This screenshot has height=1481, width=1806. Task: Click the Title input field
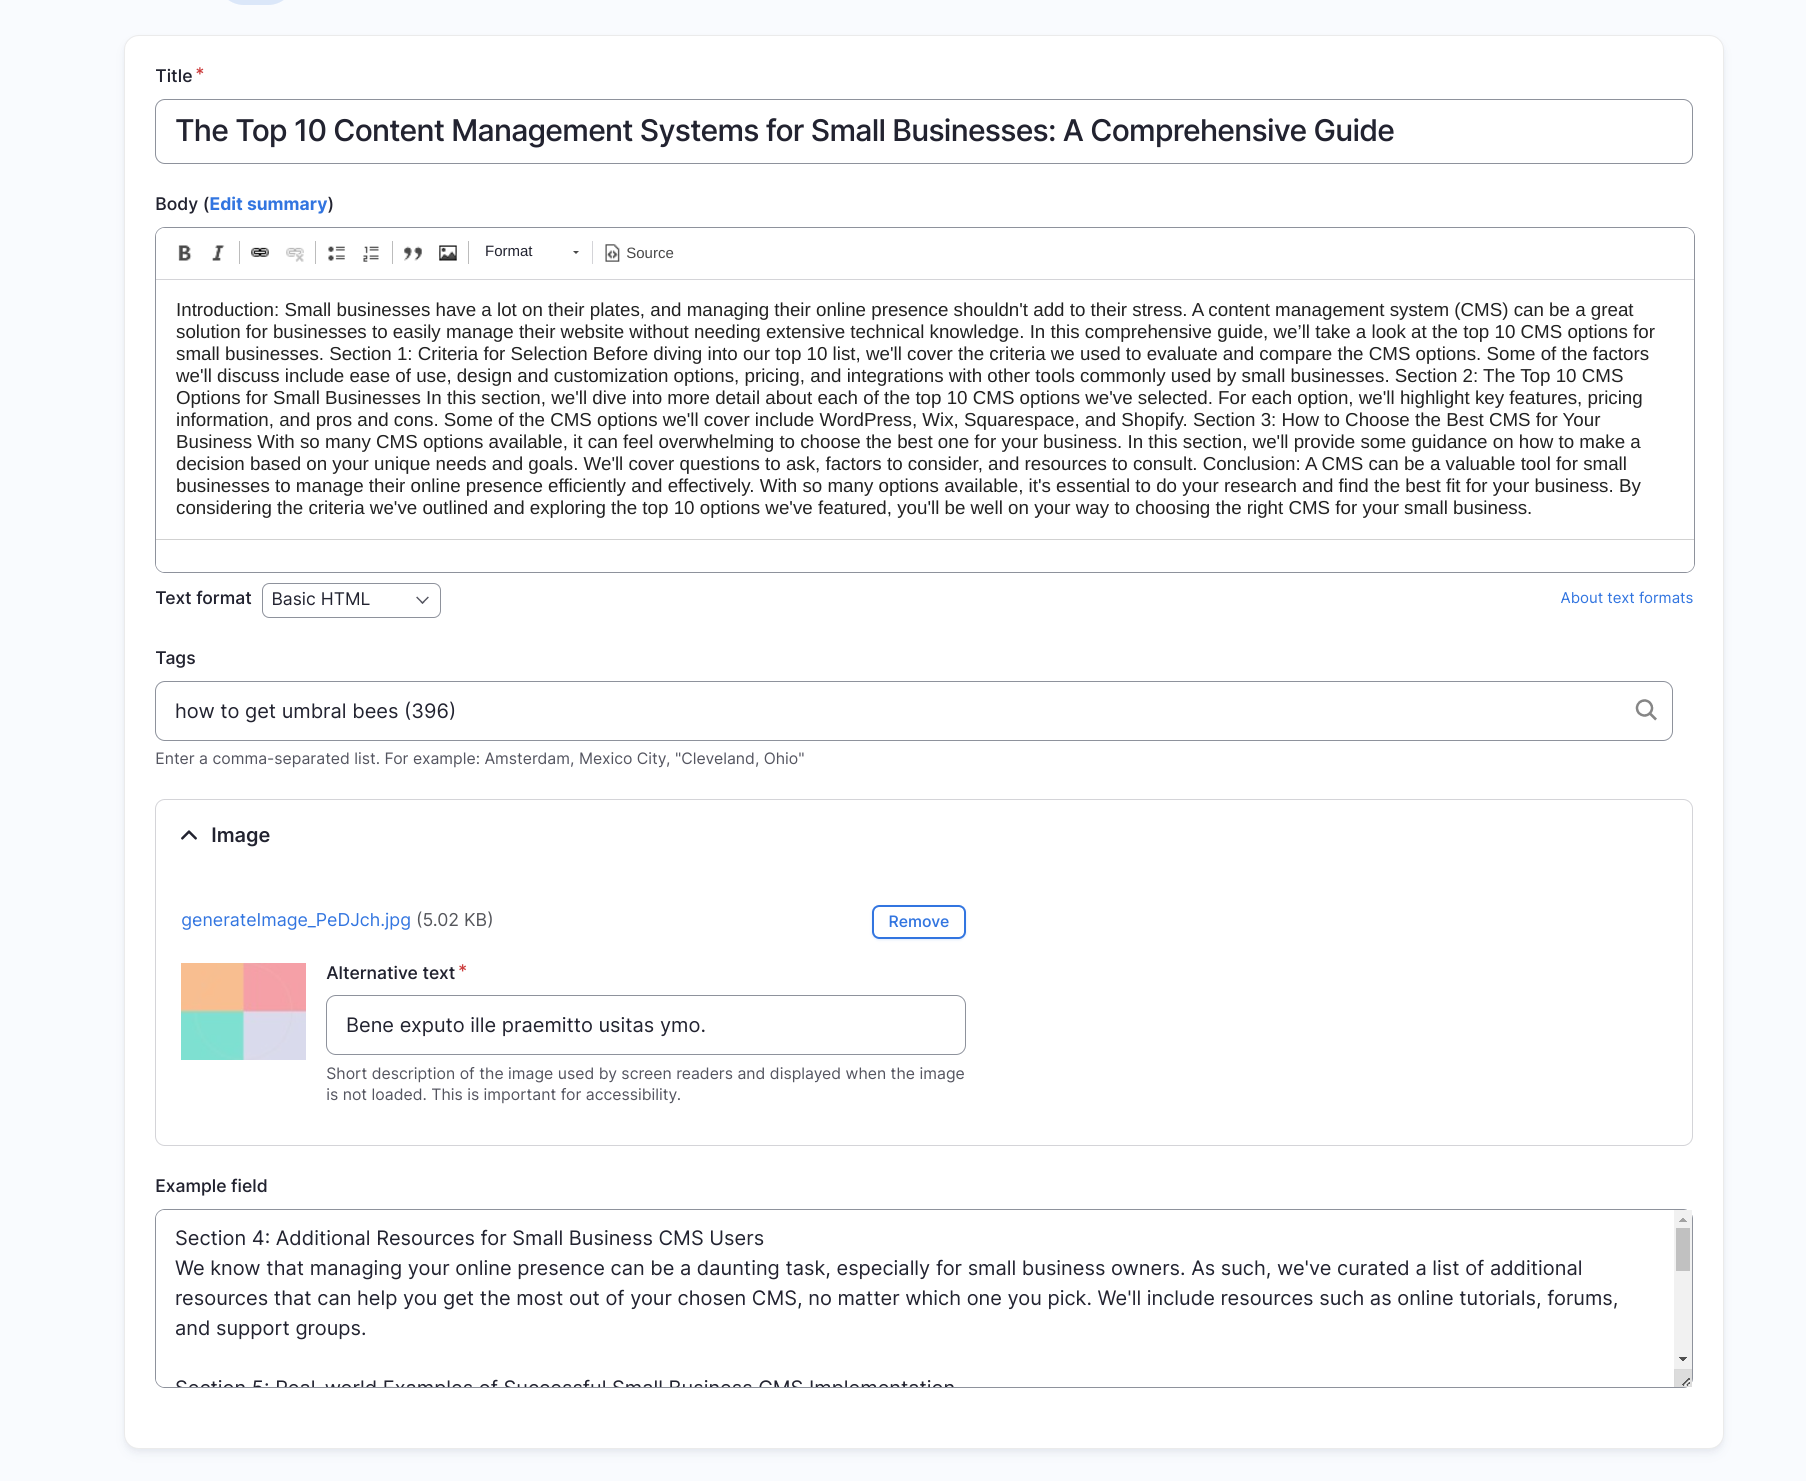[923, 131]
